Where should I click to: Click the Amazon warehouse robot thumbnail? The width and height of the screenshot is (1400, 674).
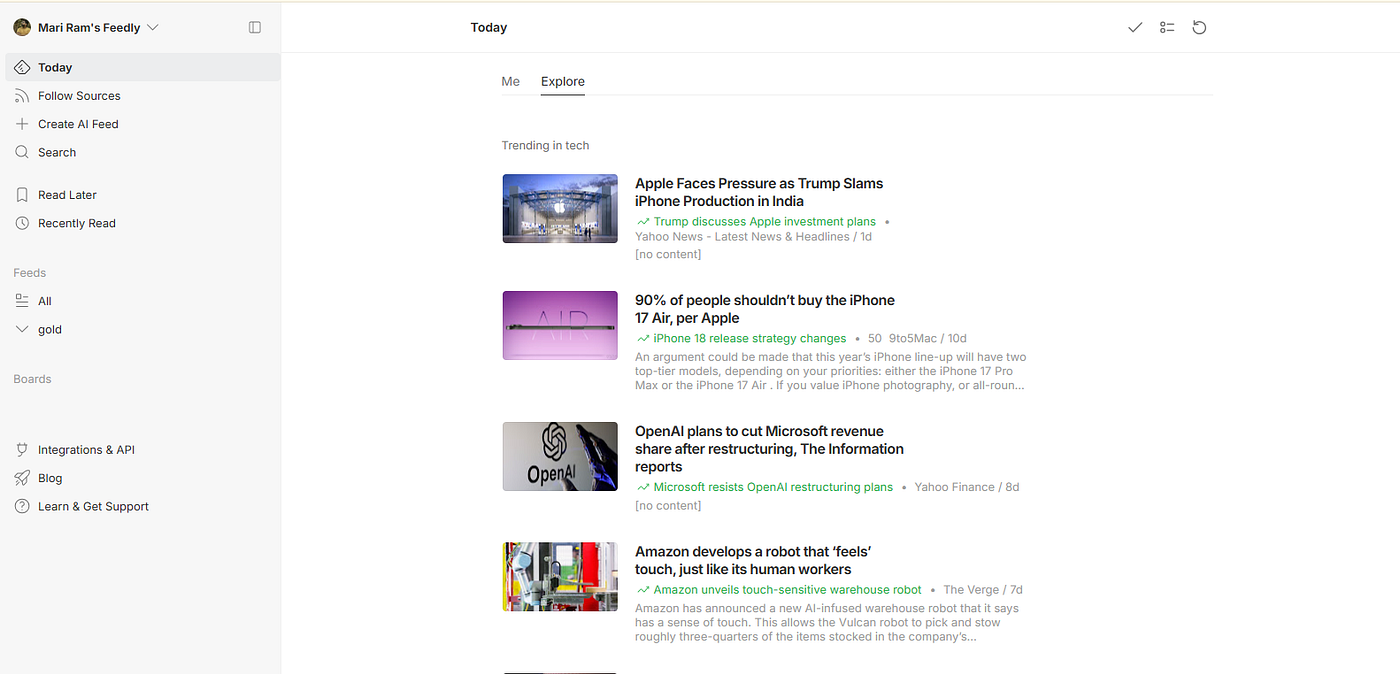(560, 576)
